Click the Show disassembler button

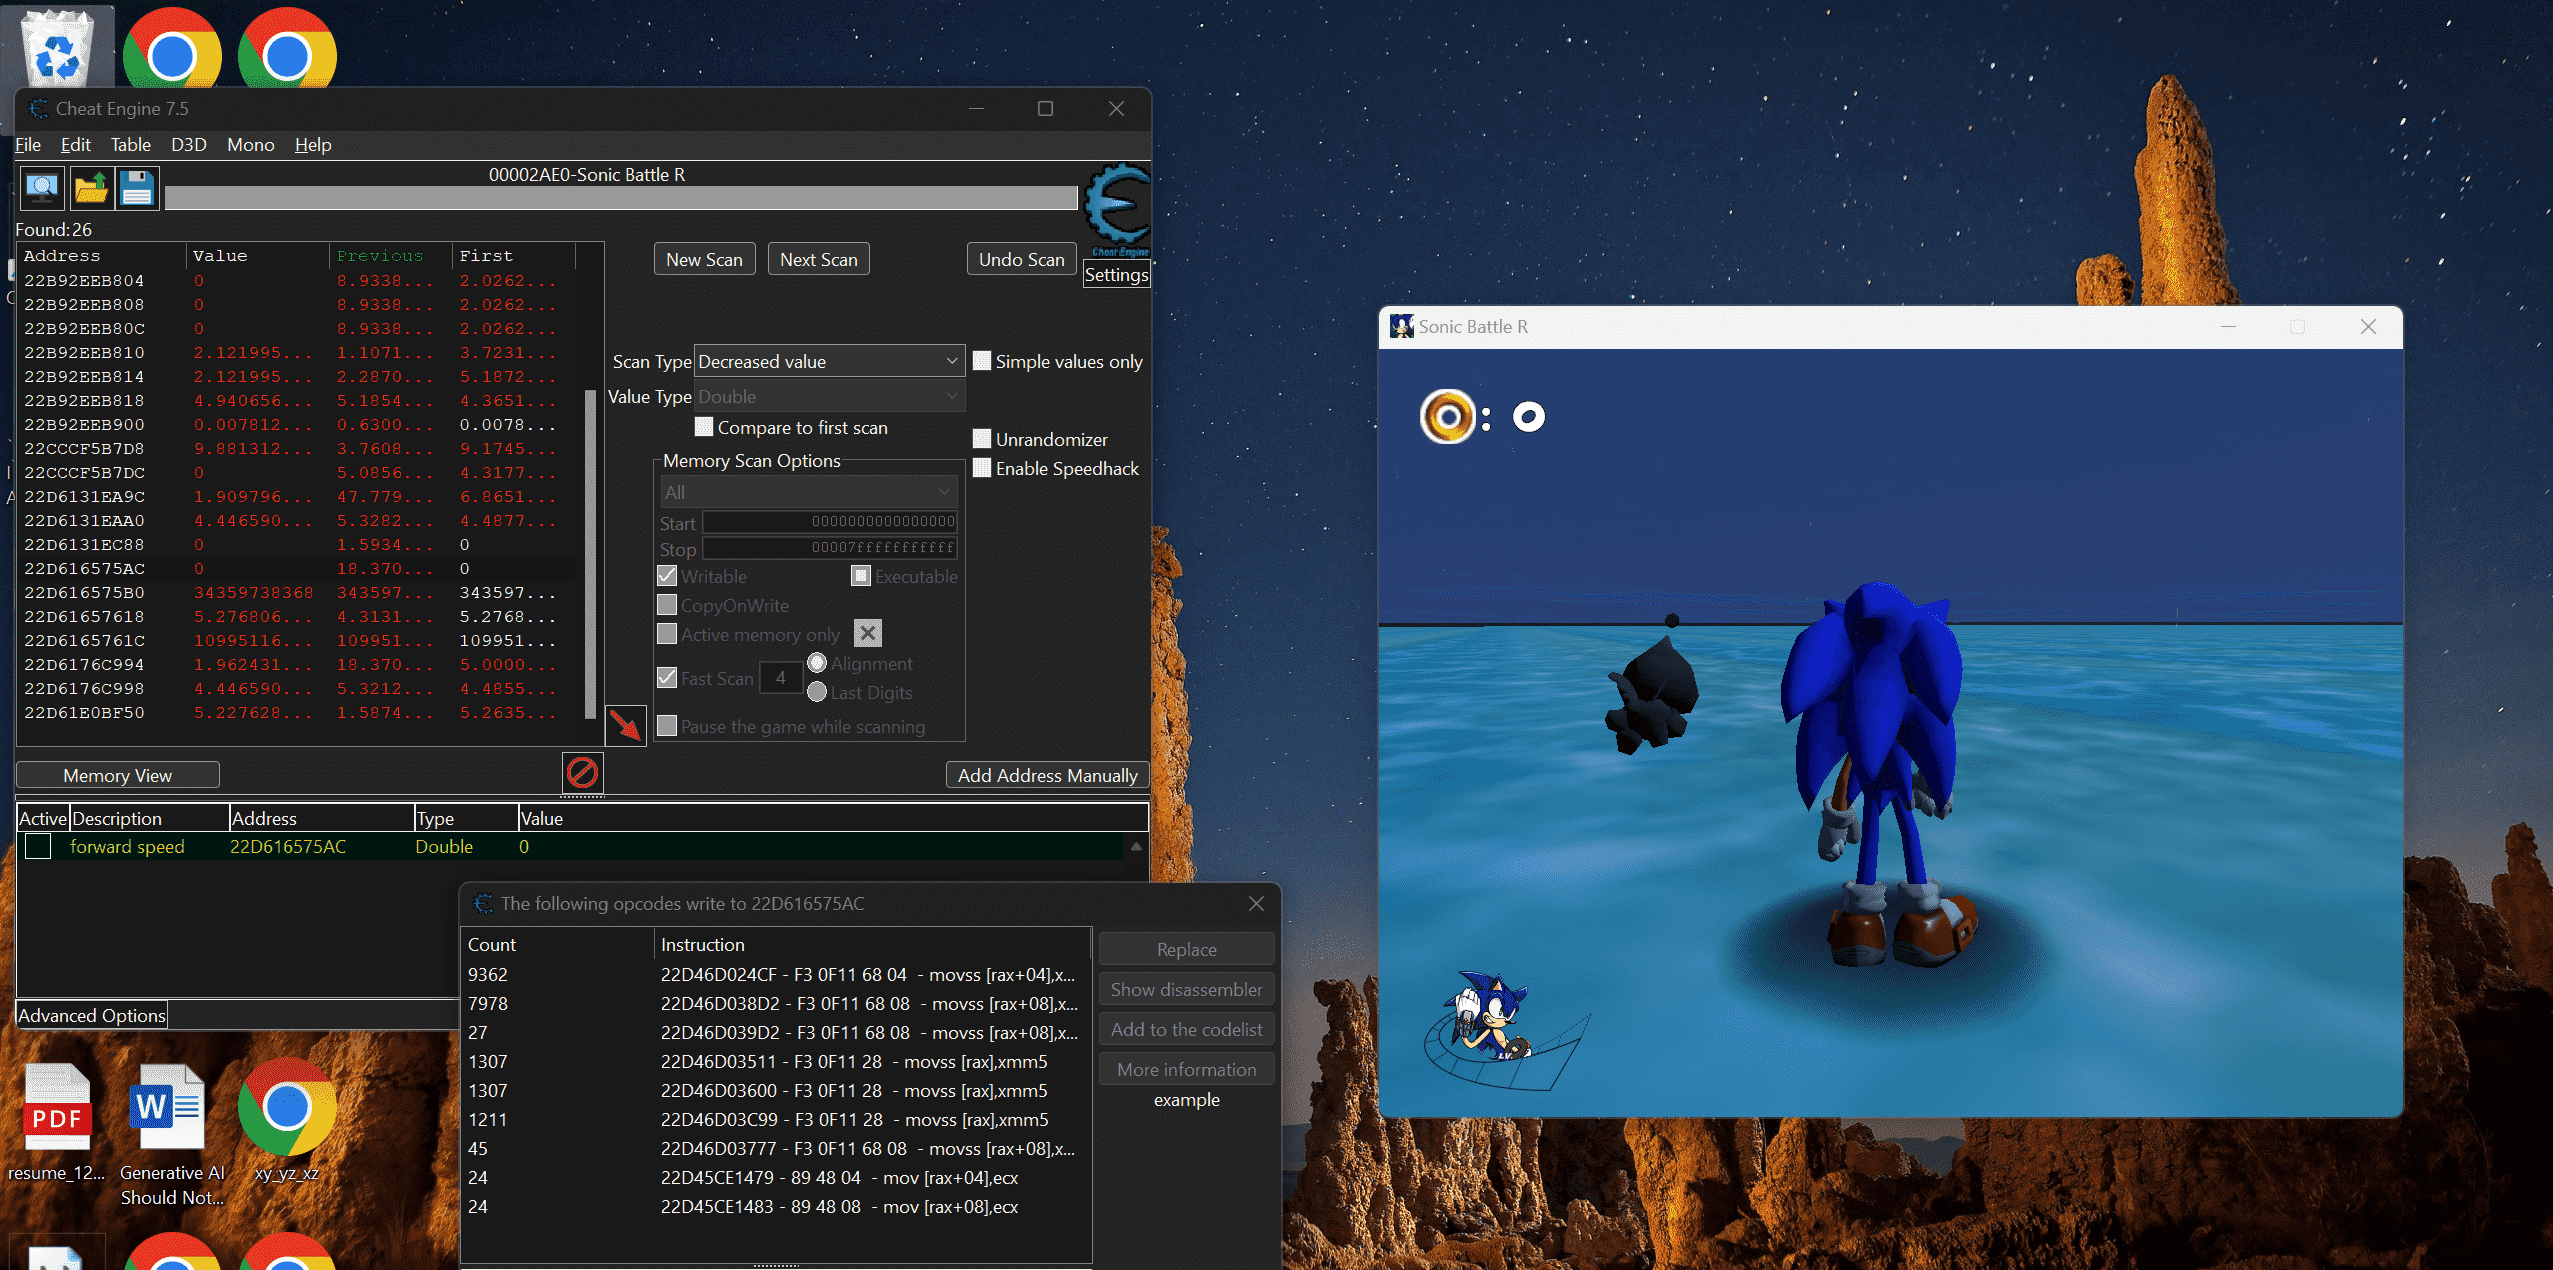click(1185, 988)
